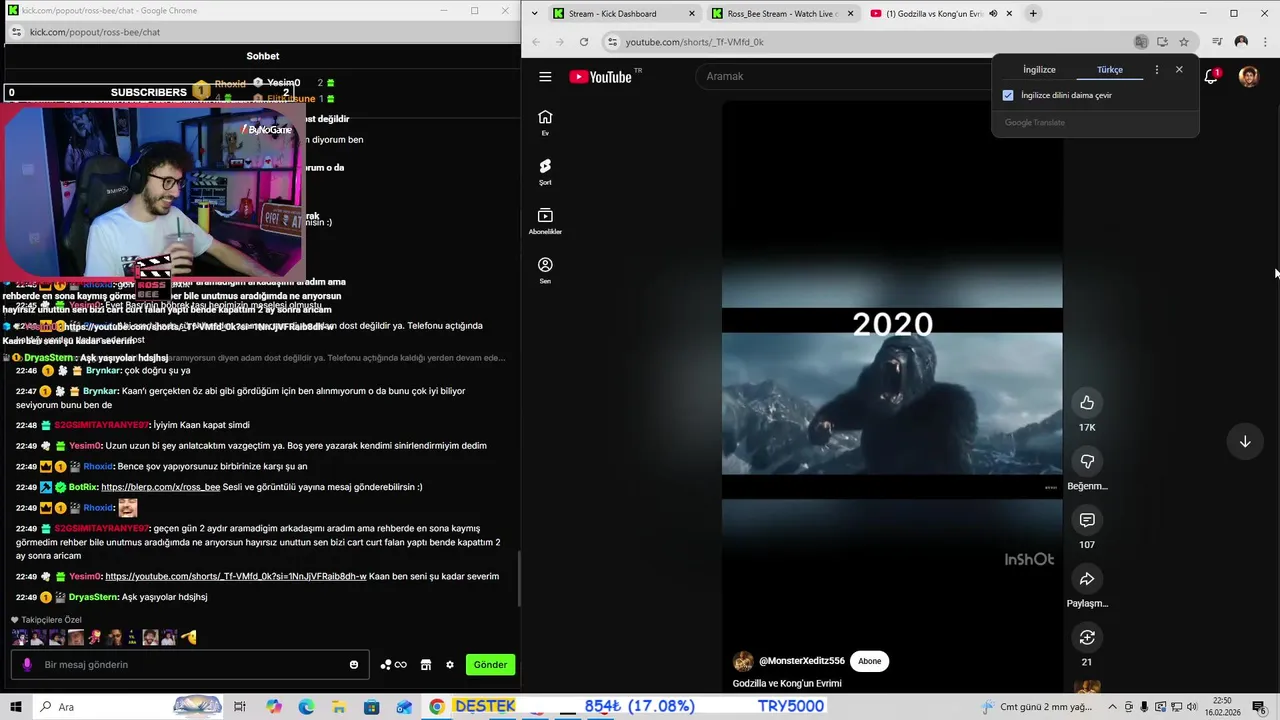Share the short via Paylaş icon

(1087, 579)
